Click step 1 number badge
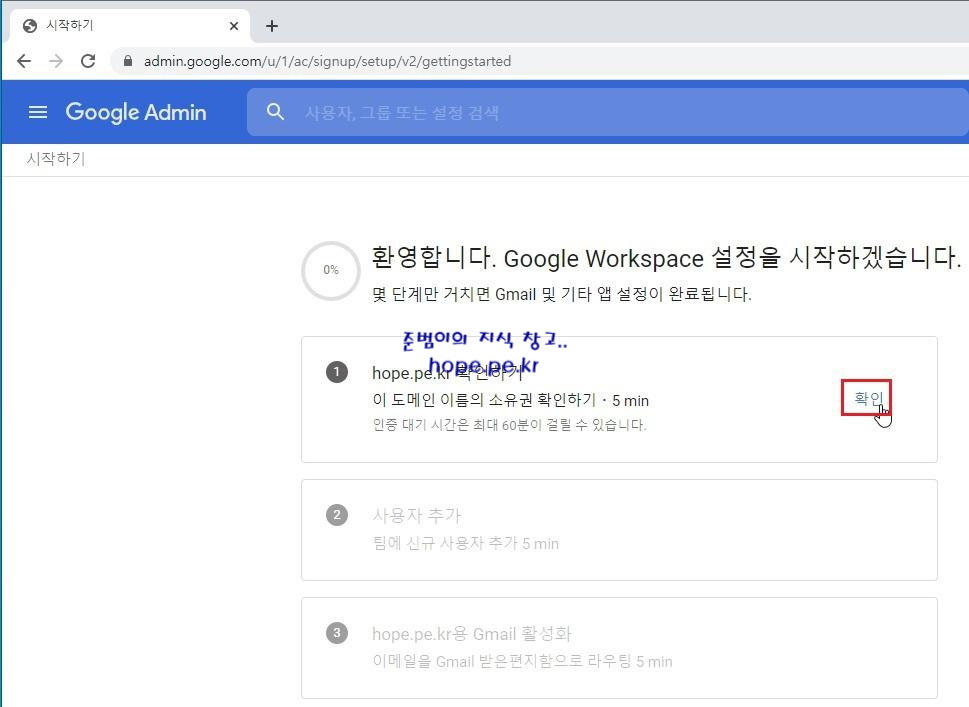 [x=337, y=372]
